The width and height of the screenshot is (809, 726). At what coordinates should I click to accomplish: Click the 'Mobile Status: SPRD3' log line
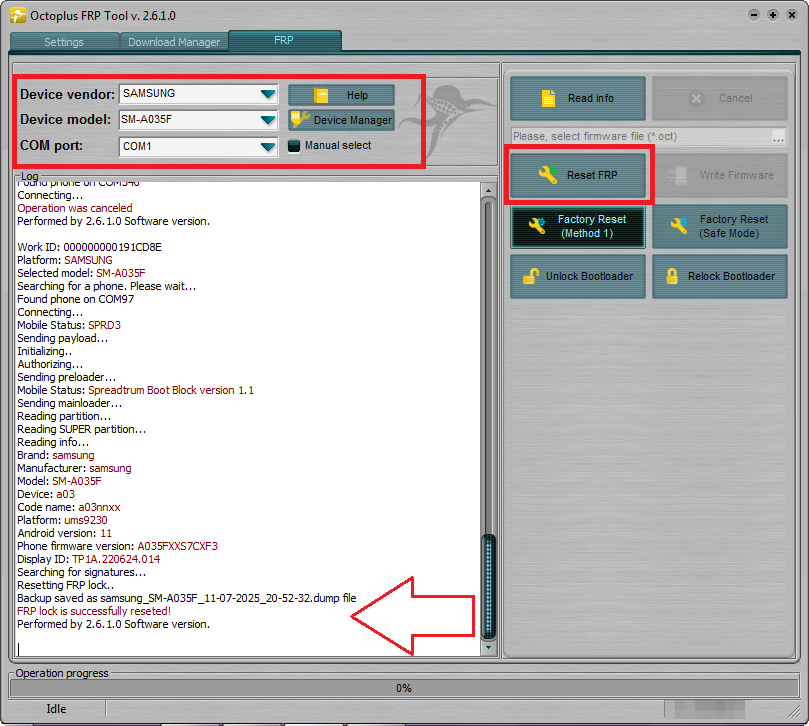(x=69, y=325)
